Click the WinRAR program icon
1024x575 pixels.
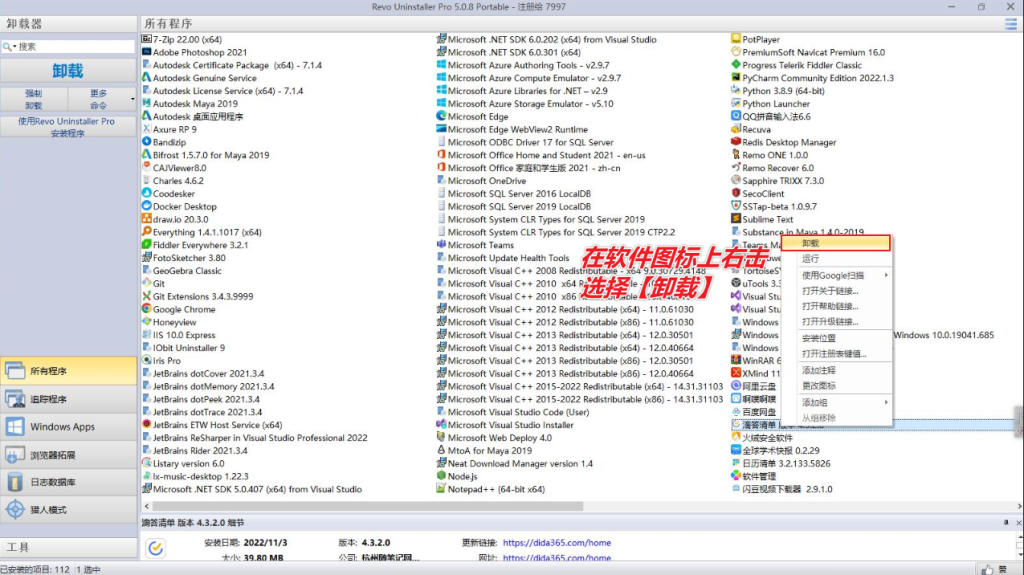tap(736, 360)
